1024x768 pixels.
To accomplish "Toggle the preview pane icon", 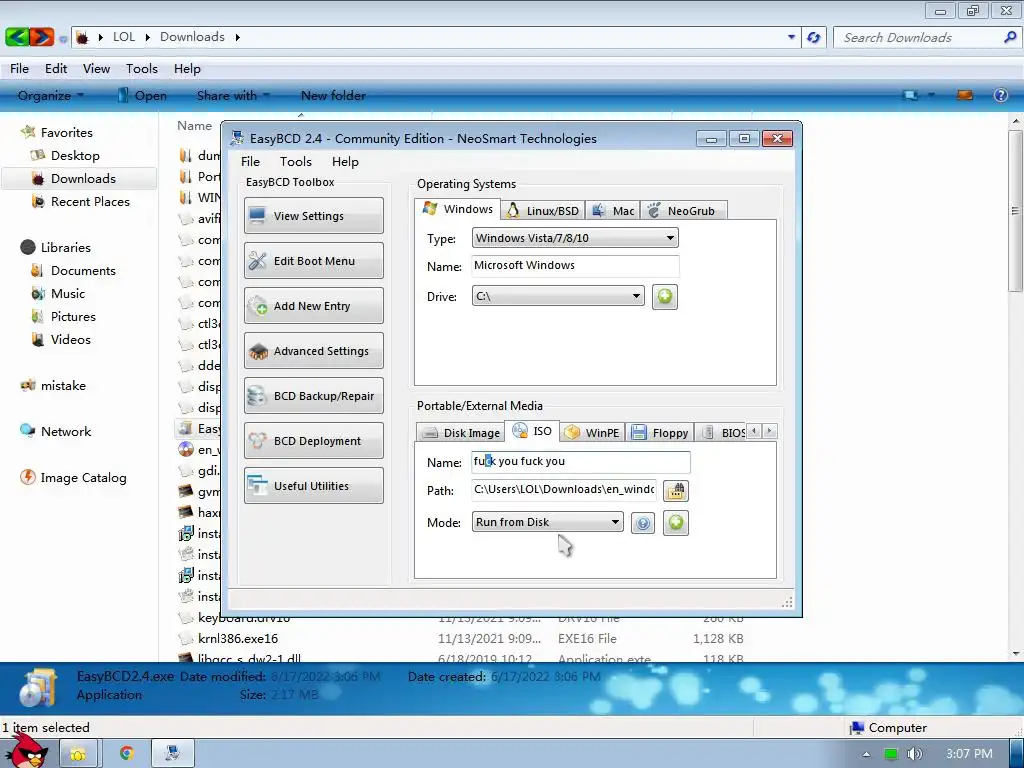I will (965, 95).
